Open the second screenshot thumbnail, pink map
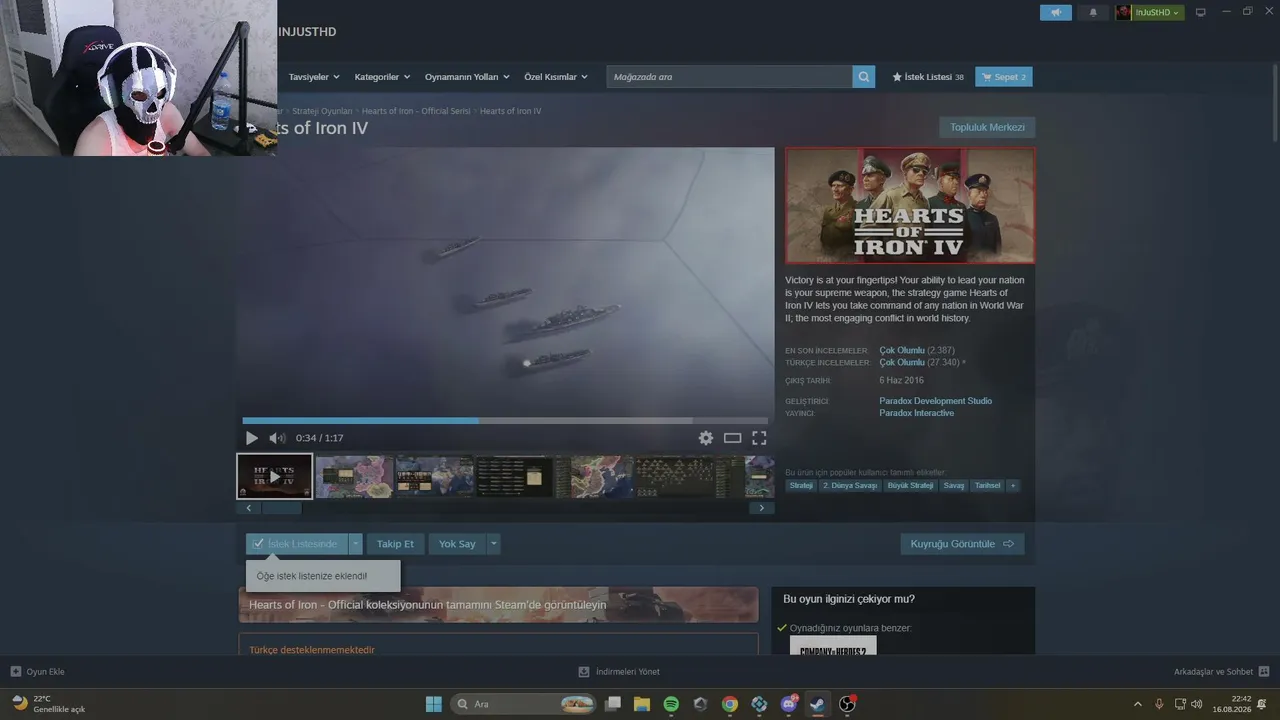This screenshot has height=720, width=1280. [x=354, y=476]
